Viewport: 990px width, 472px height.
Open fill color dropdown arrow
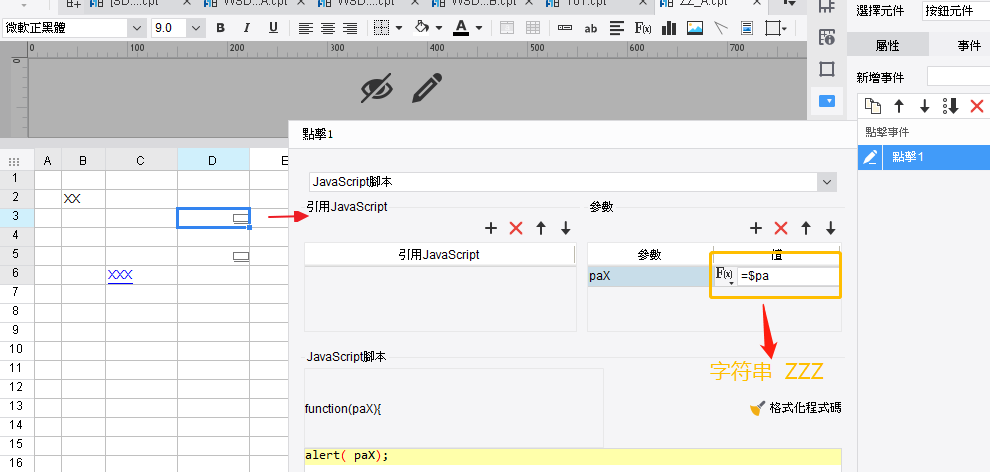click(x=439, y=28)
